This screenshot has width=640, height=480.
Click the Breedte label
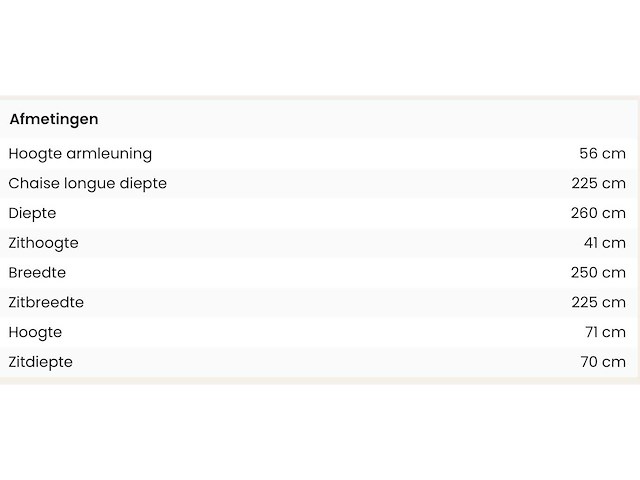(x=37, y=272)
